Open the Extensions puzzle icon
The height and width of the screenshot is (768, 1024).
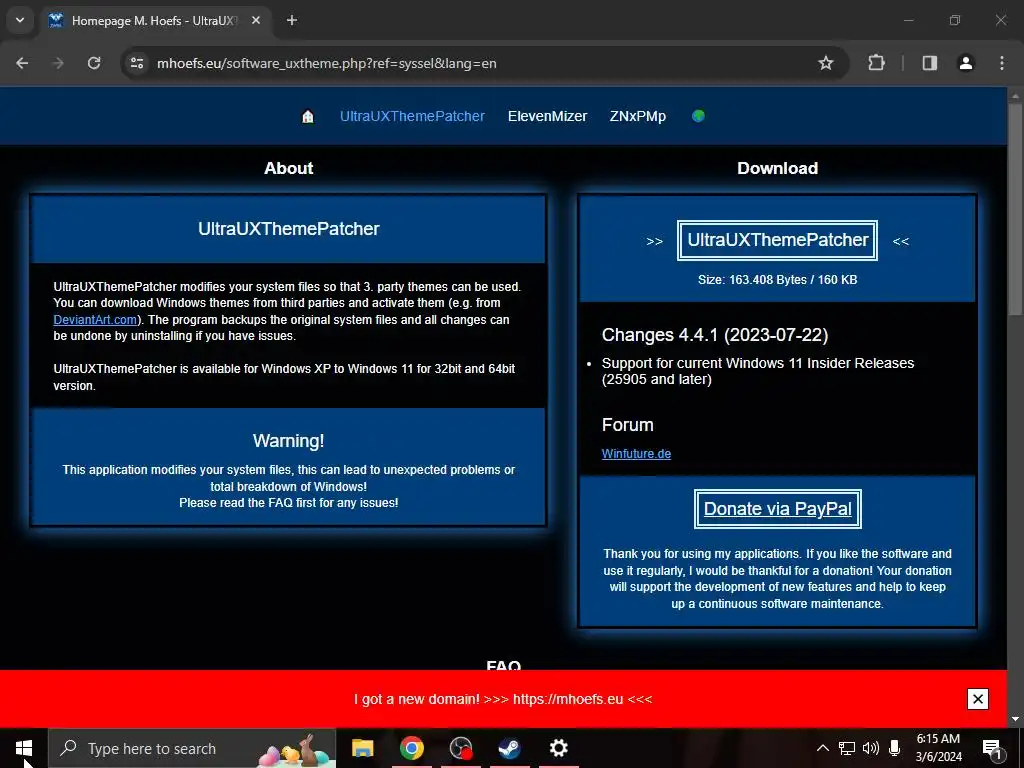pos(876,63)
